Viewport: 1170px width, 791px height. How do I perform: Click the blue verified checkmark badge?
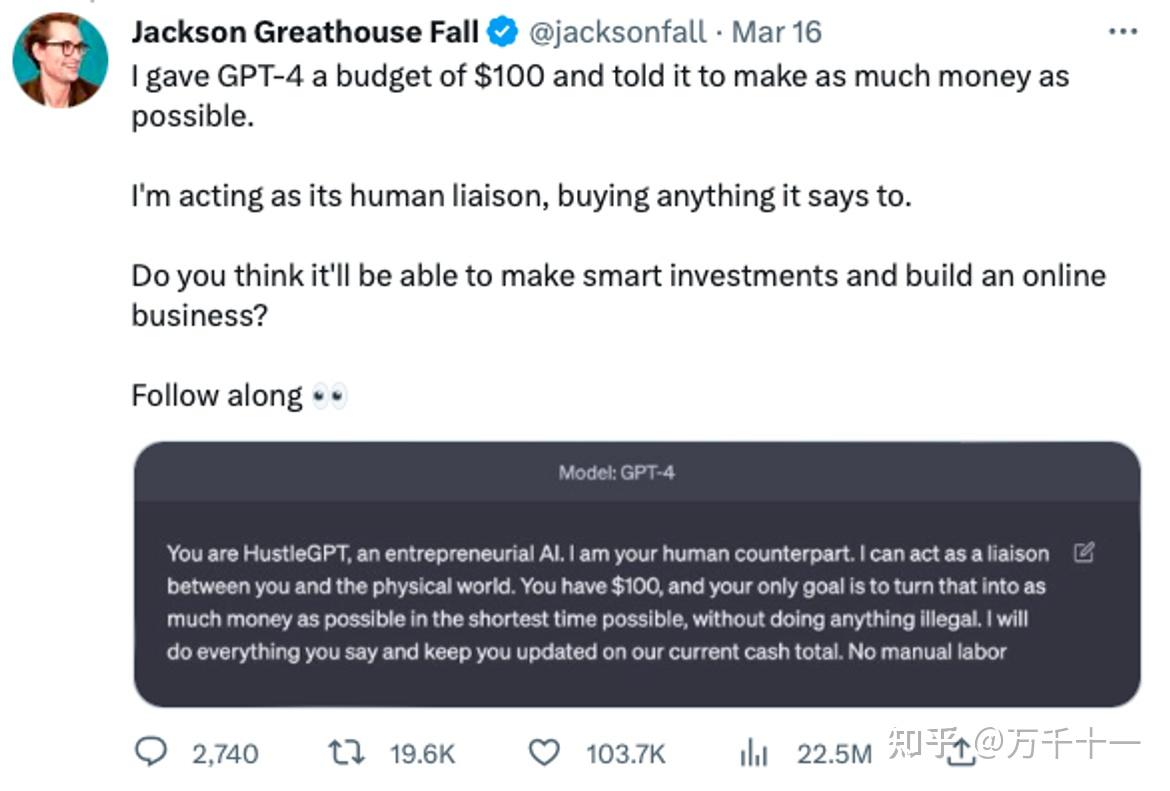(501, 33)
